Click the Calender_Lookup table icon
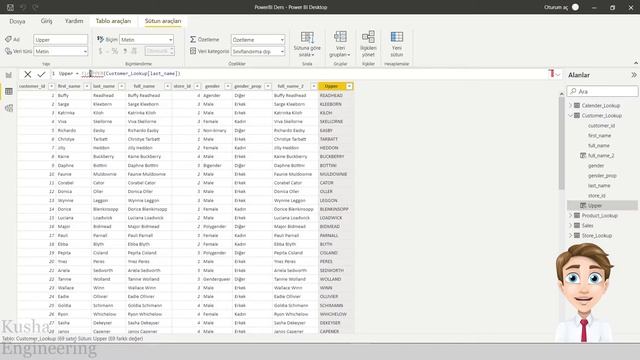640x360 pixels. 577,105
